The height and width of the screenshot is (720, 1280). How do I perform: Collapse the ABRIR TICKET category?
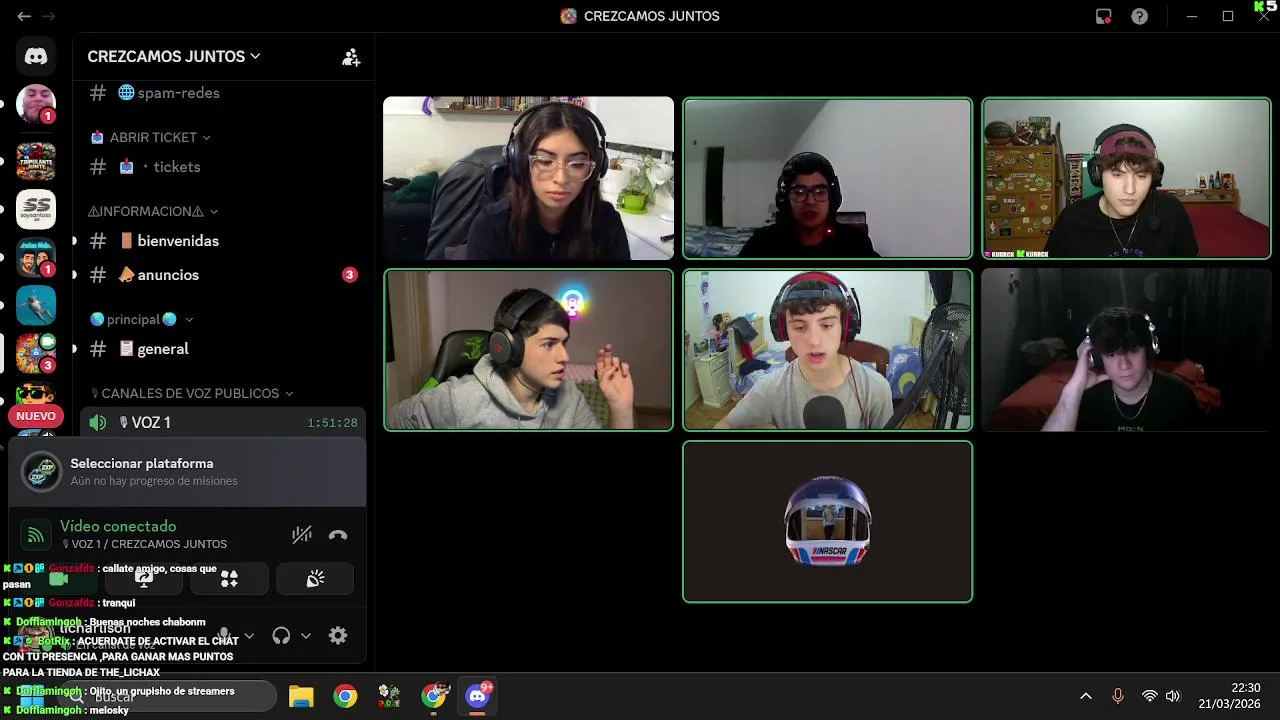tap(150, 137)
